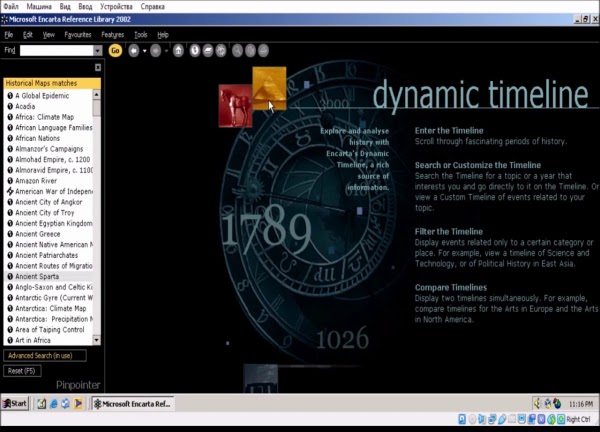This screenshot has width=600, height=432.
Task: Click the Show Desktop quick launch icon
Action: 41,403
